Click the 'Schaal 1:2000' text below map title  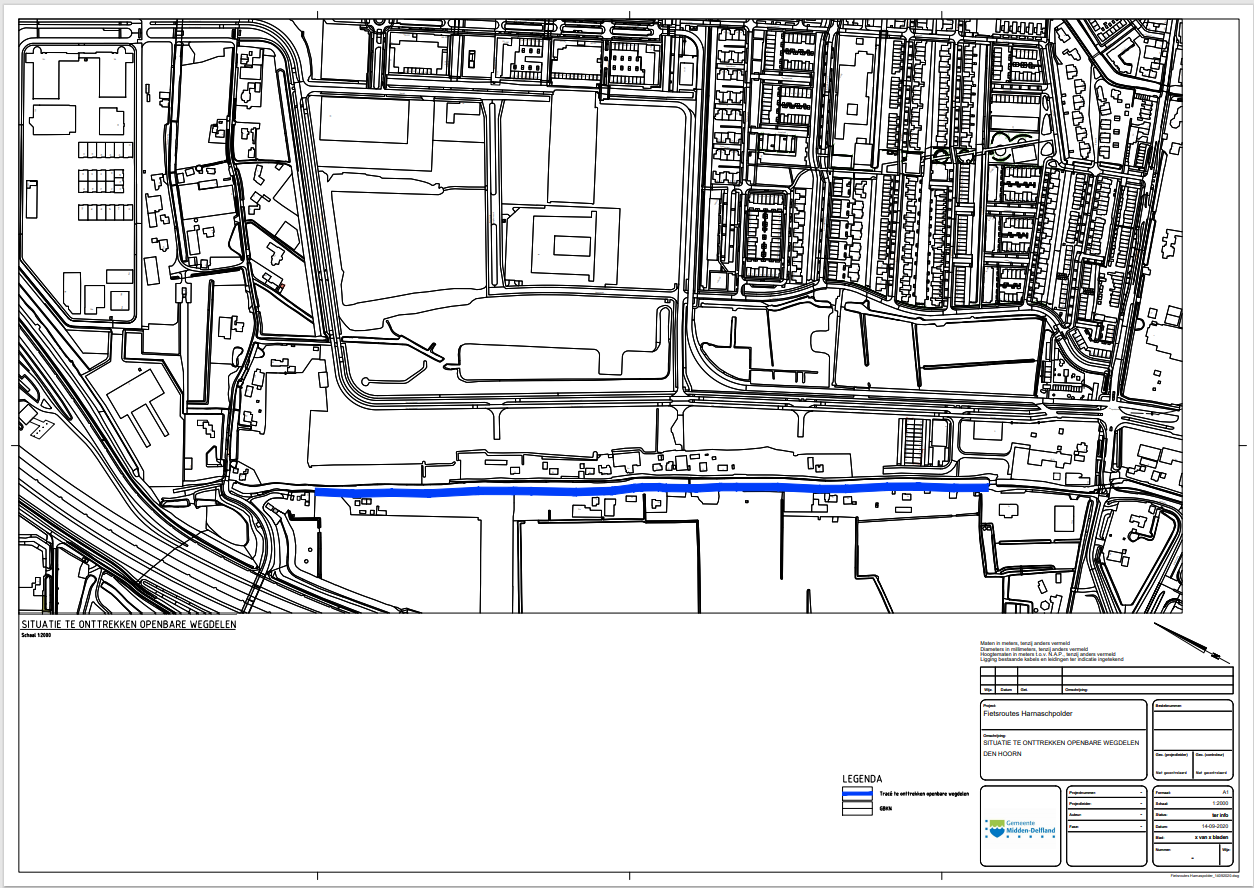pos(38,635)
